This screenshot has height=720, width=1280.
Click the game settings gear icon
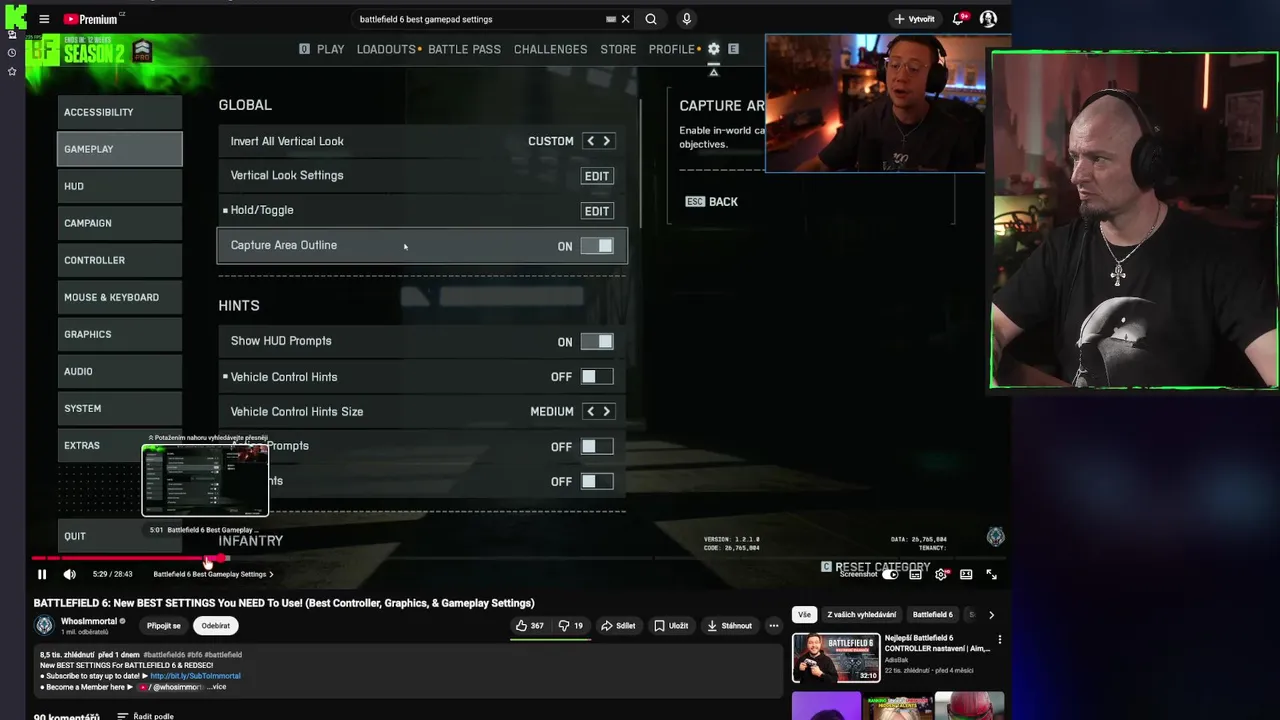(x=713, y=49)
